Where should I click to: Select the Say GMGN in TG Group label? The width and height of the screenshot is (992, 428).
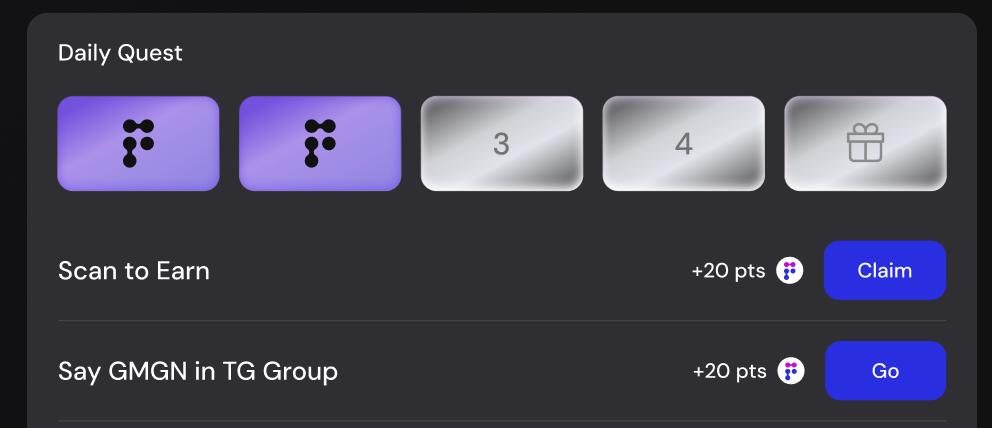[197, 371]
